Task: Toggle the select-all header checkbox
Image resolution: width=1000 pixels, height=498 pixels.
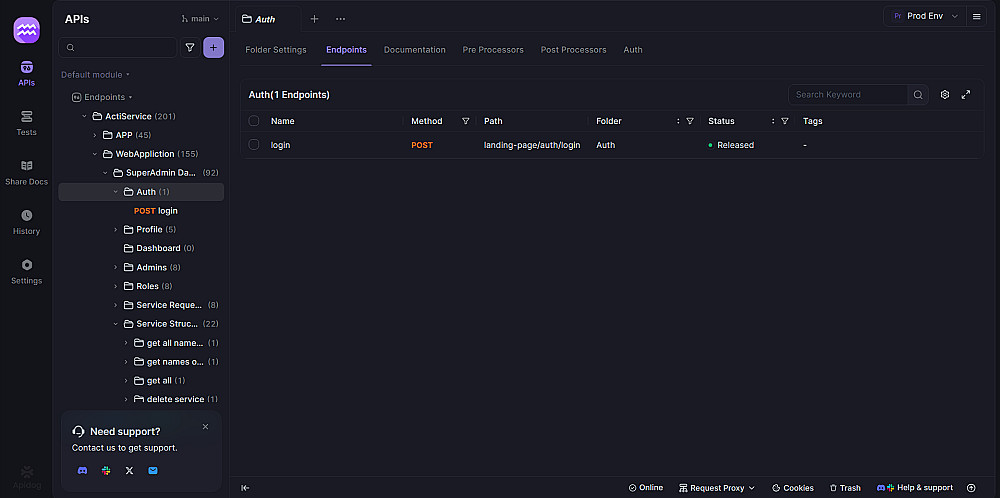Action: [254, 121]
